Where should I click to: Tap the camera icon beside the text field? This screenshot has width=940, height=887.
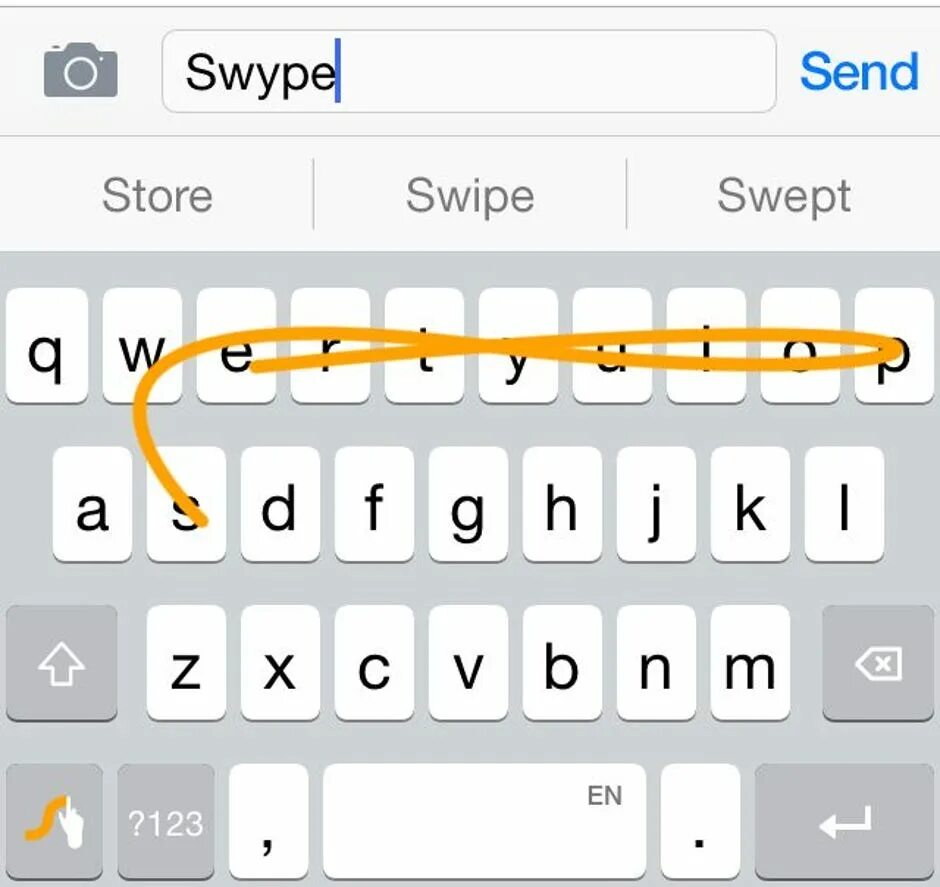tap(80, 70)
